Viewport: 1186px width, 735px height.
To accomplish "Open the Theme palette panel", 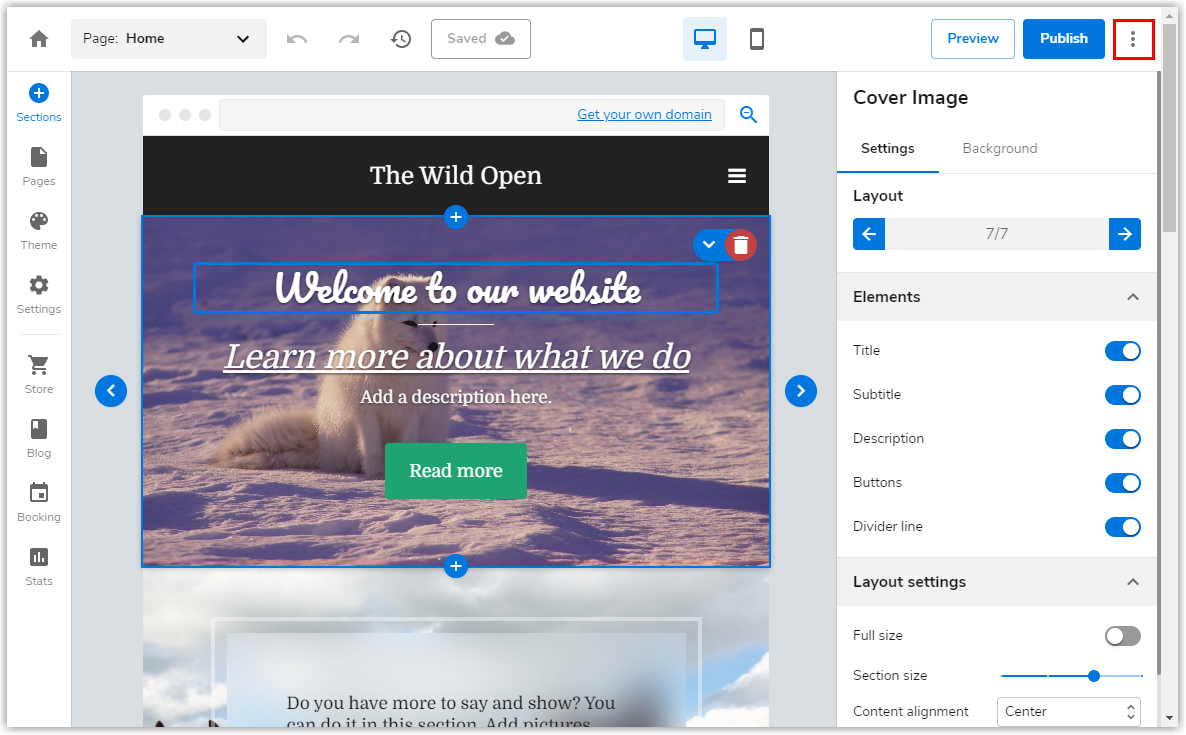I will click(x=39, y=231).
